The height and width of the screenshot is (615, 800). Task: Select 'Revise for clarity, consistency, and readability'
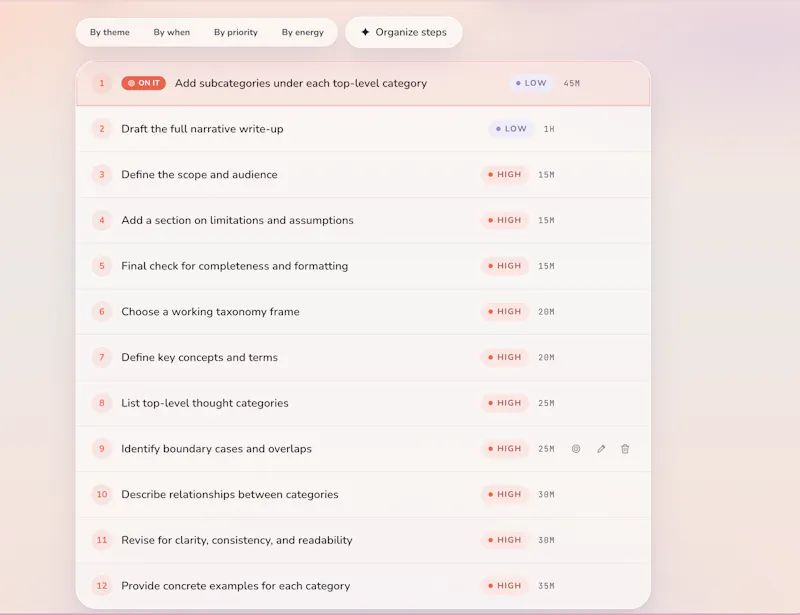click(x=237, y=540)
